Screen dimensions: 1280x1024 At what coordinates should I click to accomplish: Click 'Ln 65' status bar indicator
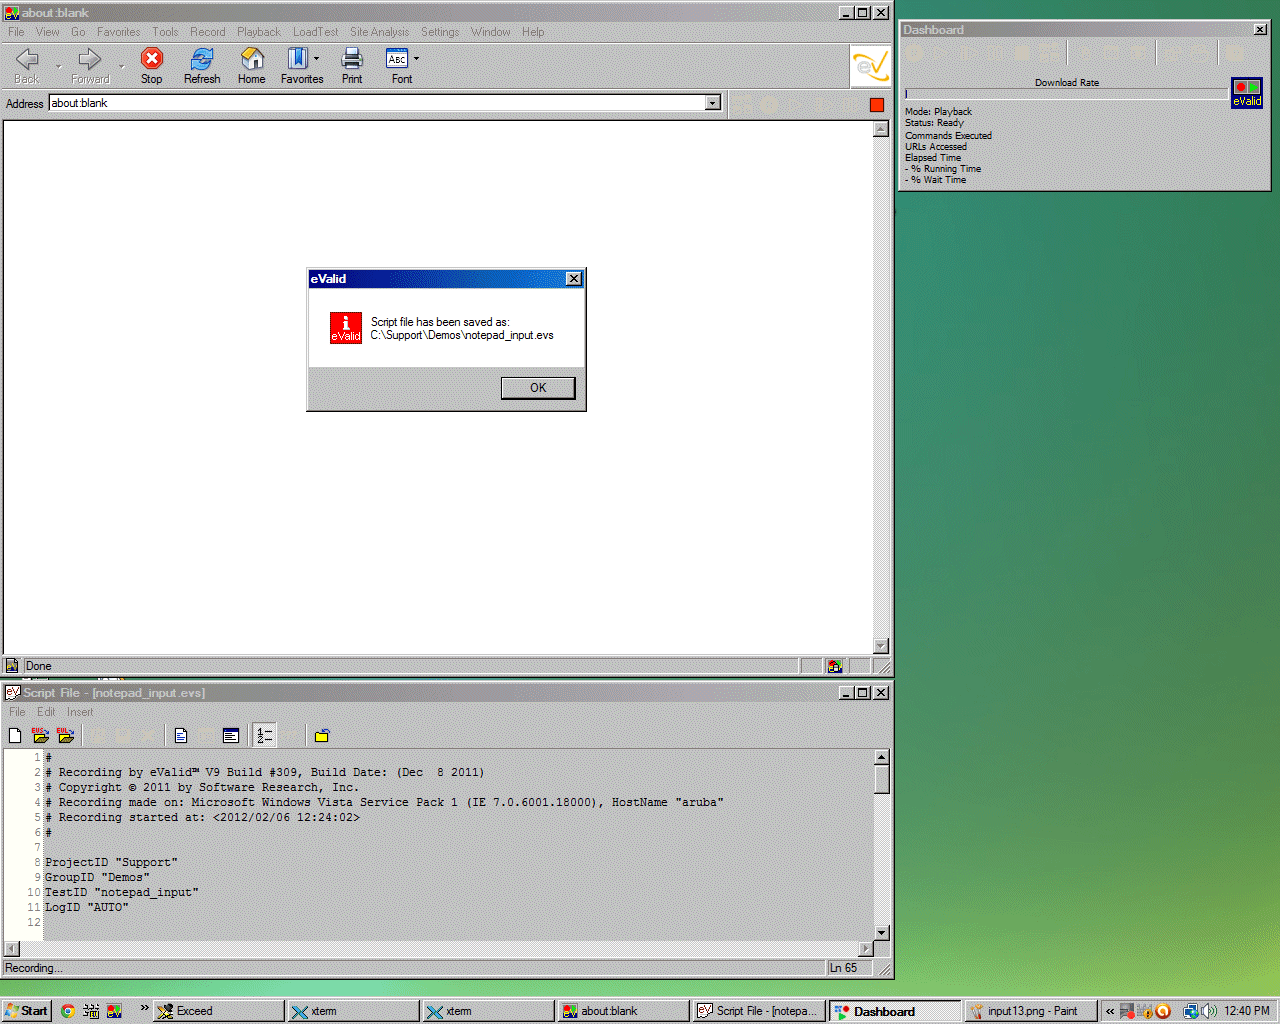click(x=843, y=968)
